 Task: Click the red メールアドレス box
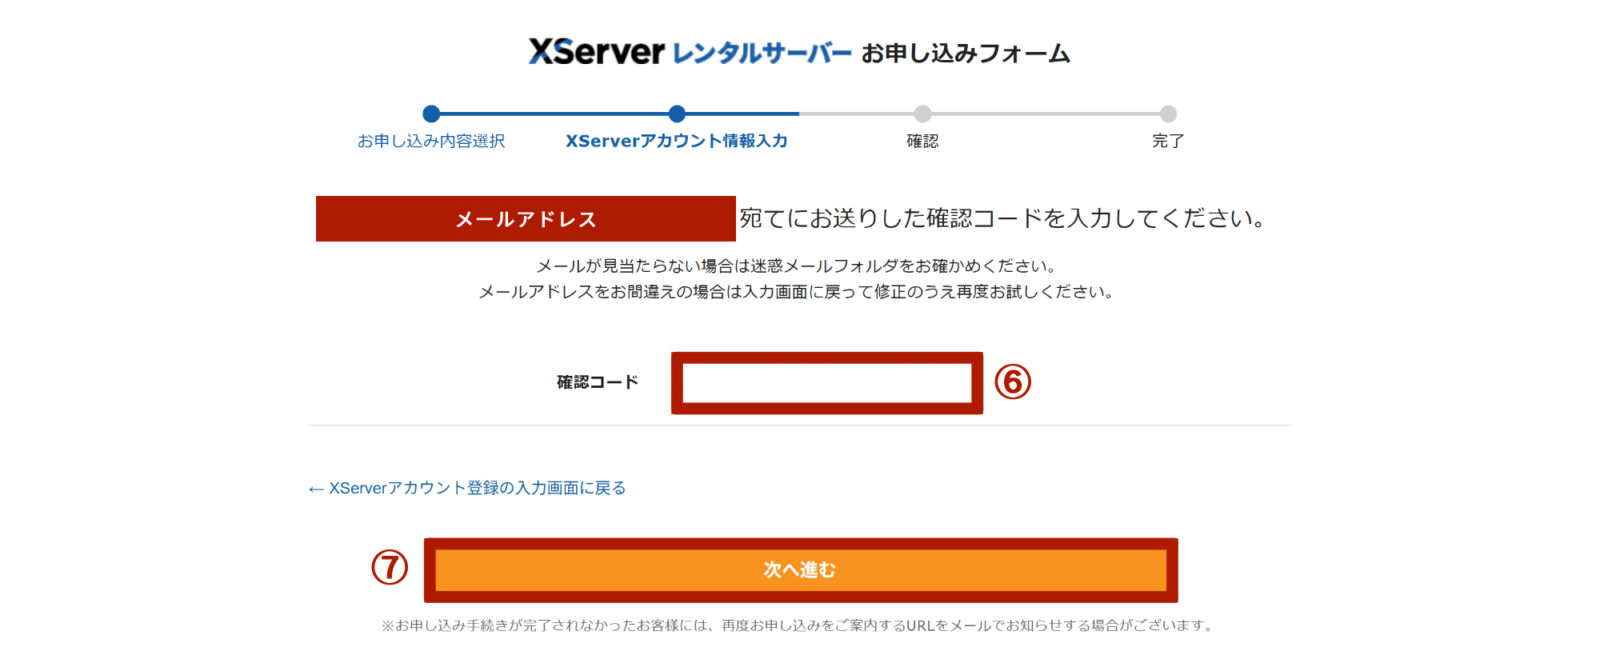click(x=525, y=219)
